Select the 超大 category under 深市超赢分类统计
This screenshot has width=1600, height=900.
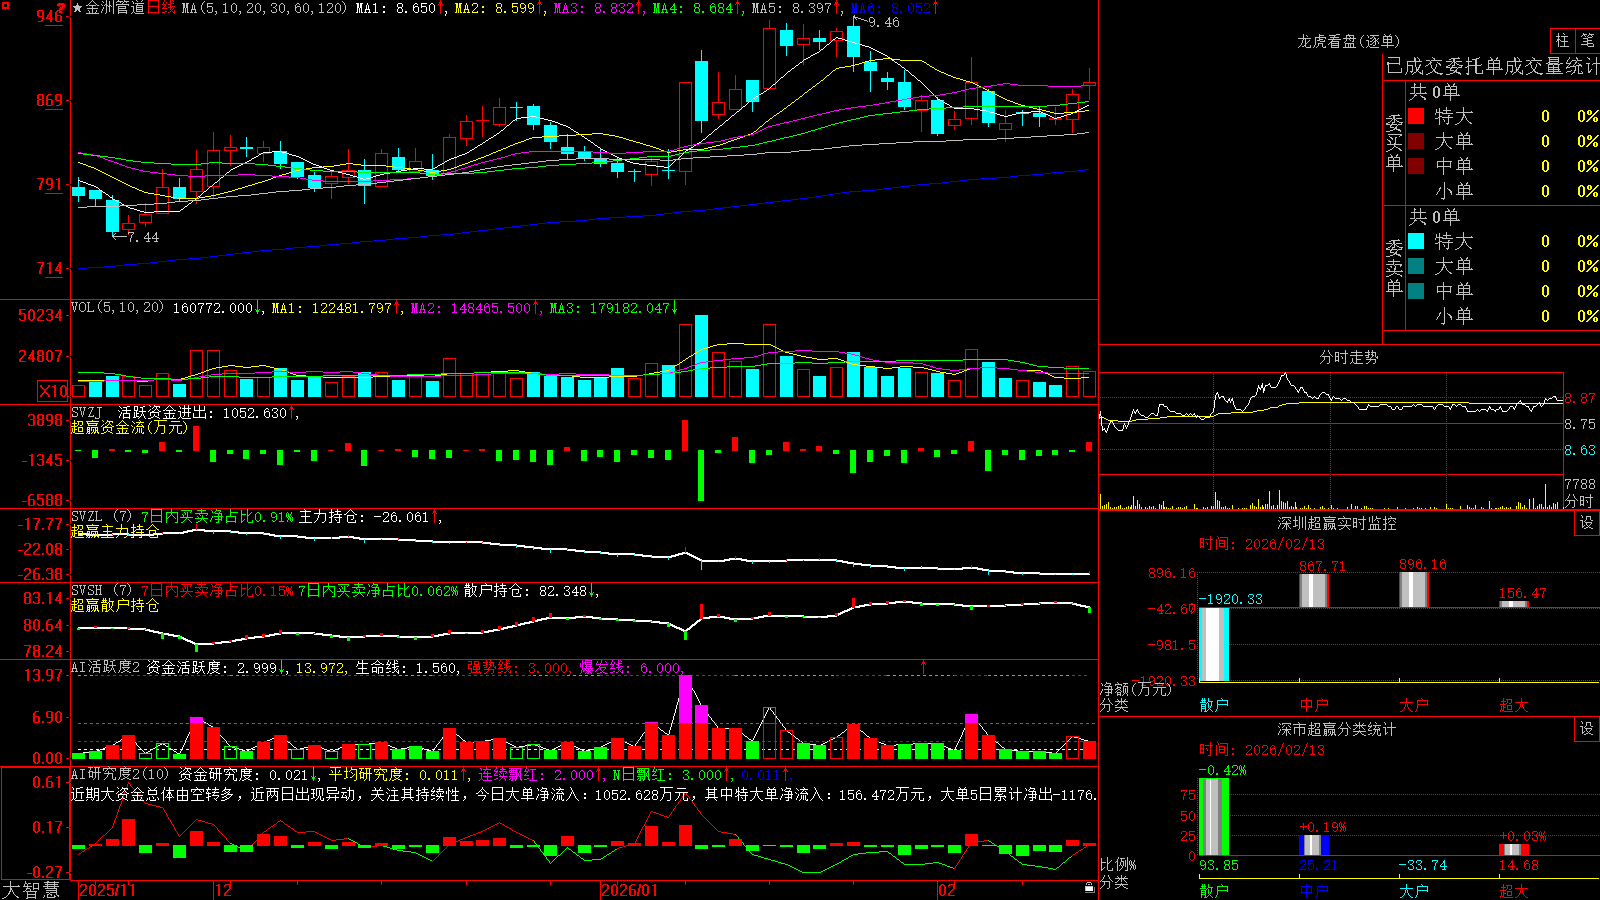coord(1514,890)
